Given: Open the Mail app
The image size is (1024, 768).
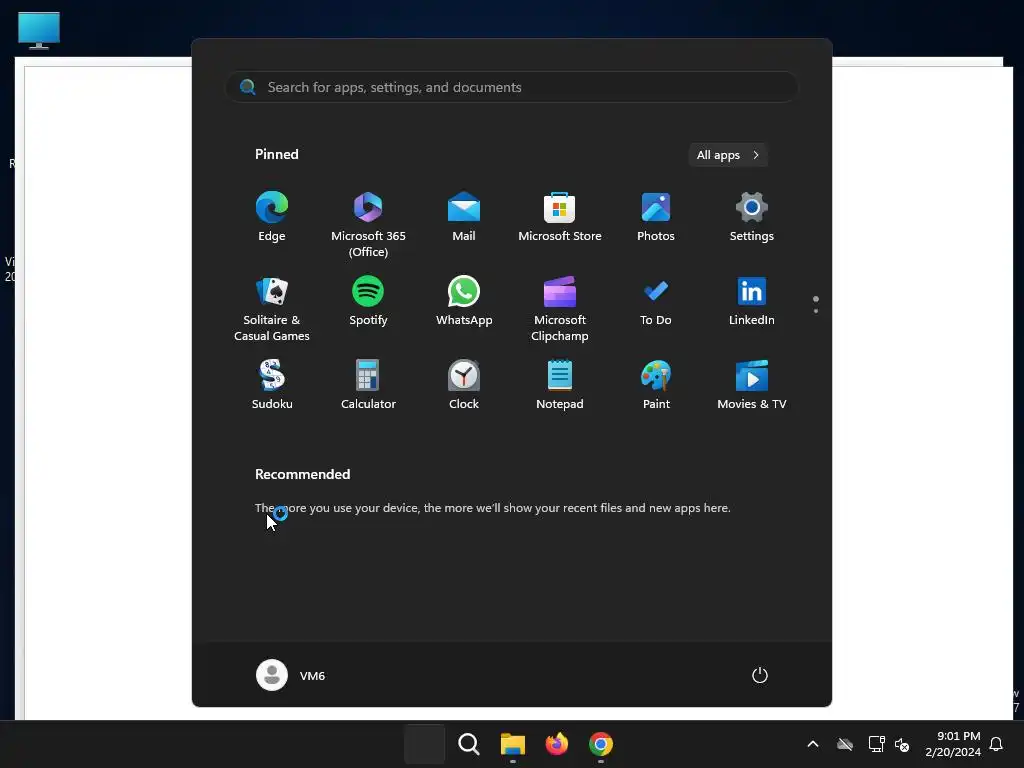Looking at the screenshot, I should click(x=464, y=217).
